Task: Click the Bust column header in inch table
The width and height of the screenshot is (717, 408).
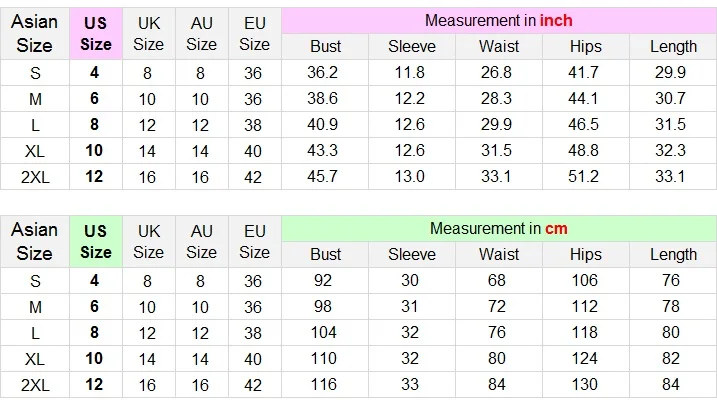Action: [x=325, y=47]
